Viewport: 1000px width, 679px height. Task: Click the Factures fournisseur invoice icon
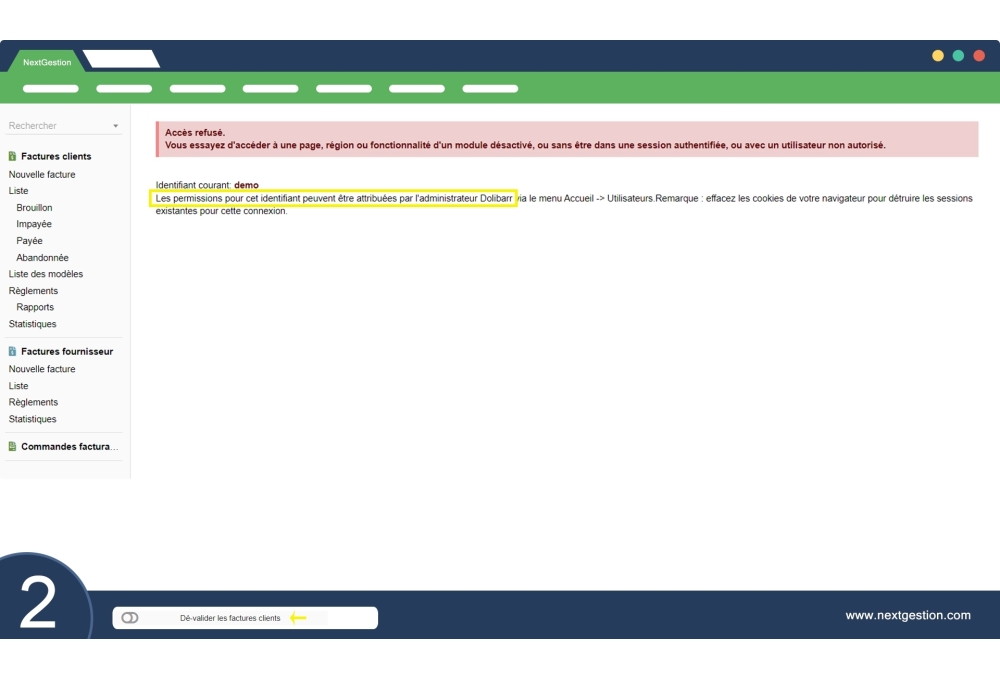pos(10,351)
